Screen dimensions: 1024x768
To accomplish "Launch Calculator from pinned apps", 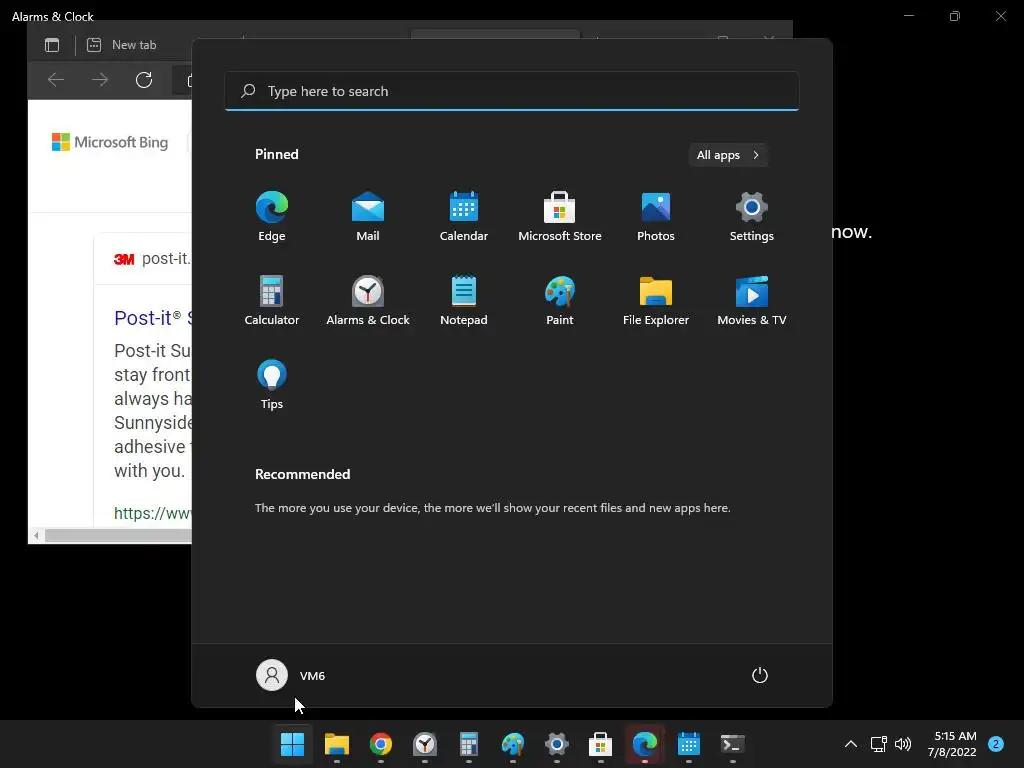I will point(272,300).
